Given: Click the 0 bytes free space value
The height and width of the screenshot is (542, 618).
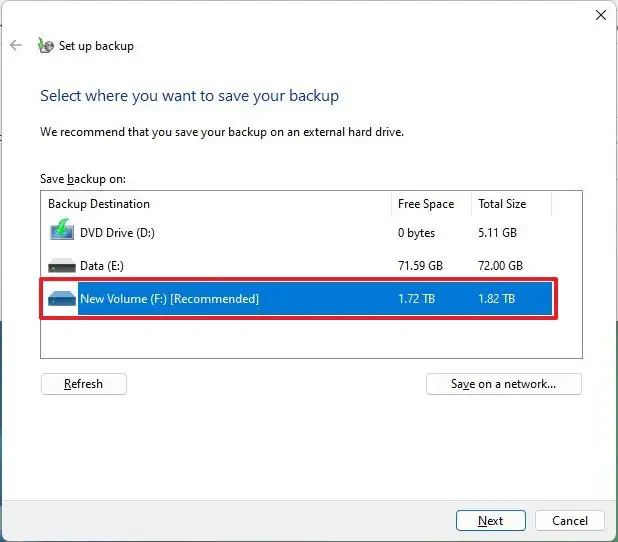Looking at the screenshot, I should click(x=417, y=232).
